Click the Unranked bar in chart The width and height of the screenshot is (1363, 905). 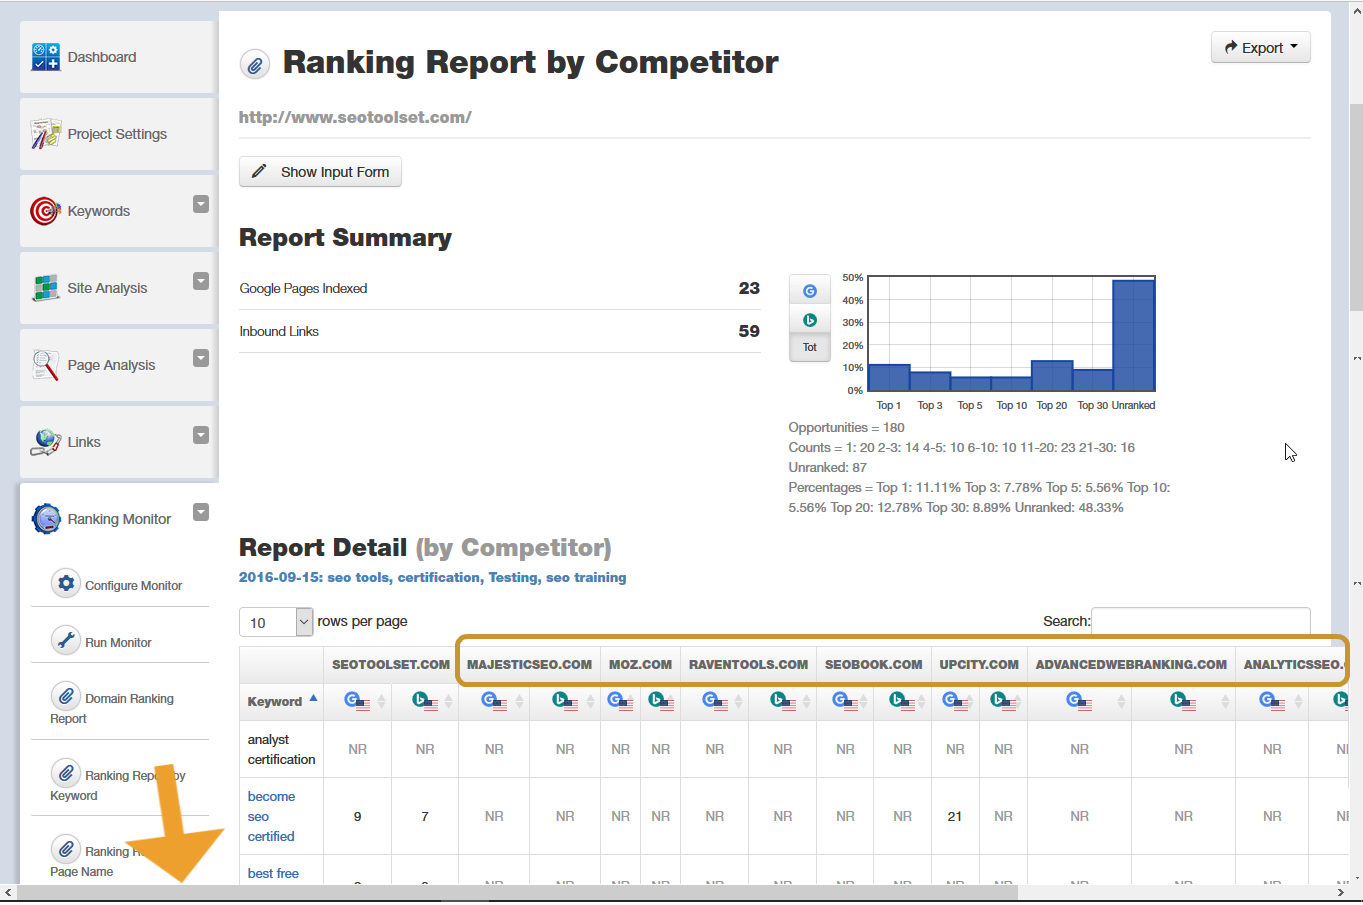tap(1134, 335)
